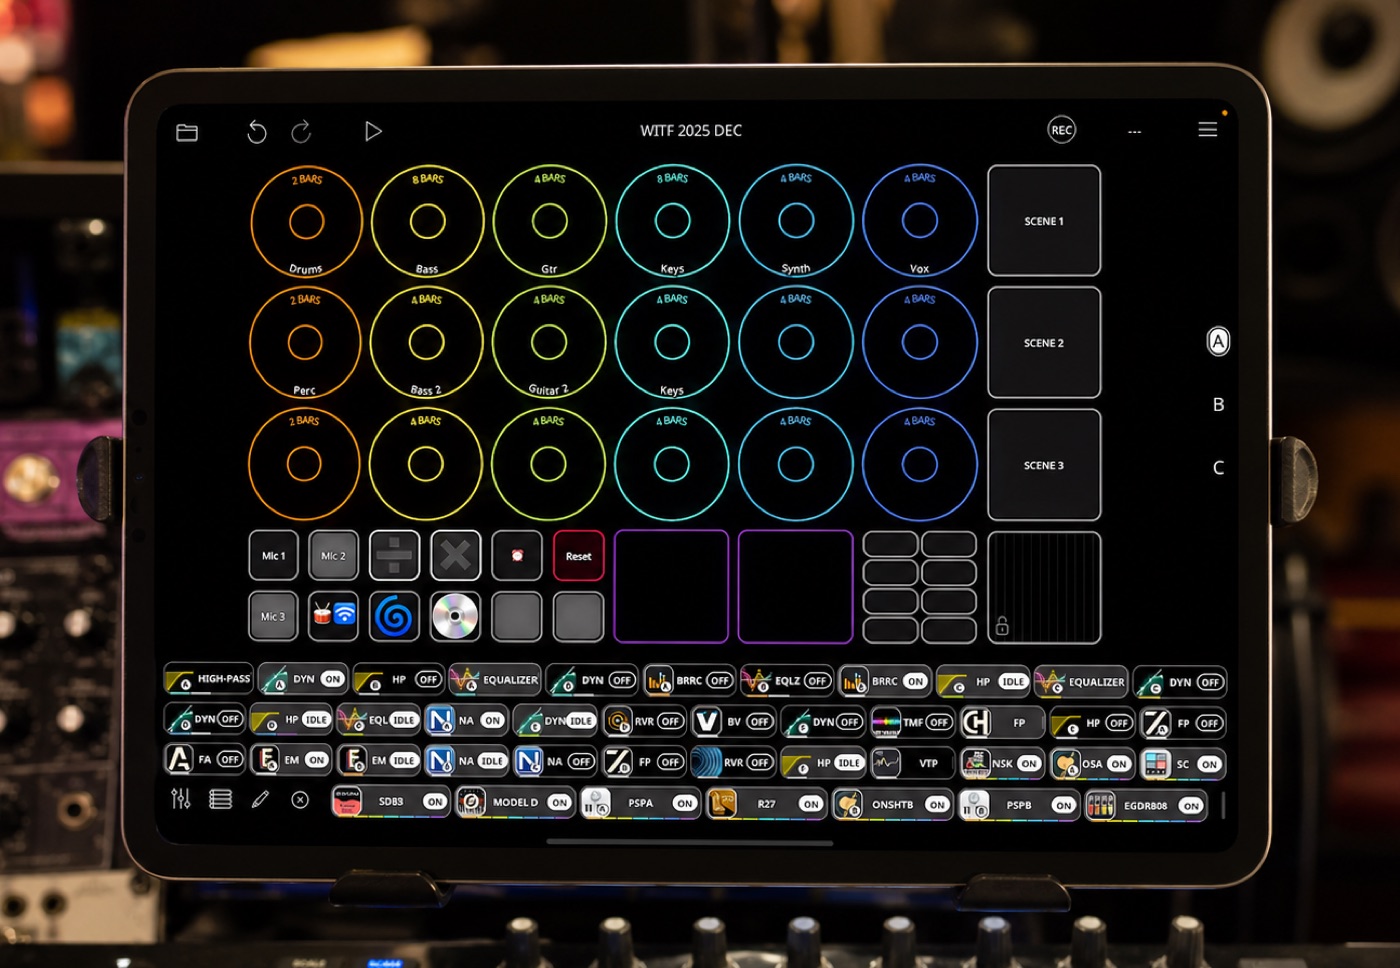Screen dimensions: 1400x968
Task: Open the project folder icon
Action: (187, 132)
